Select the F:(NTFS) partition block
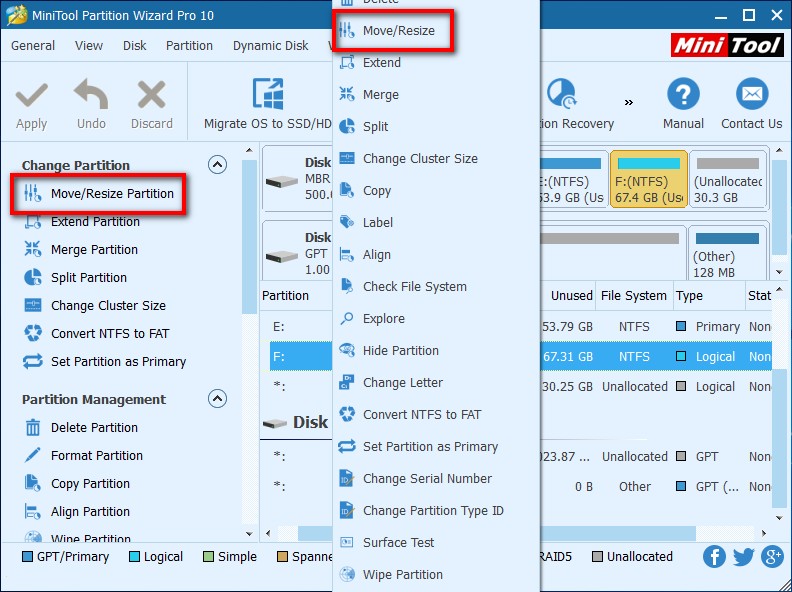 pyautogui.click(x=649, y=179)
